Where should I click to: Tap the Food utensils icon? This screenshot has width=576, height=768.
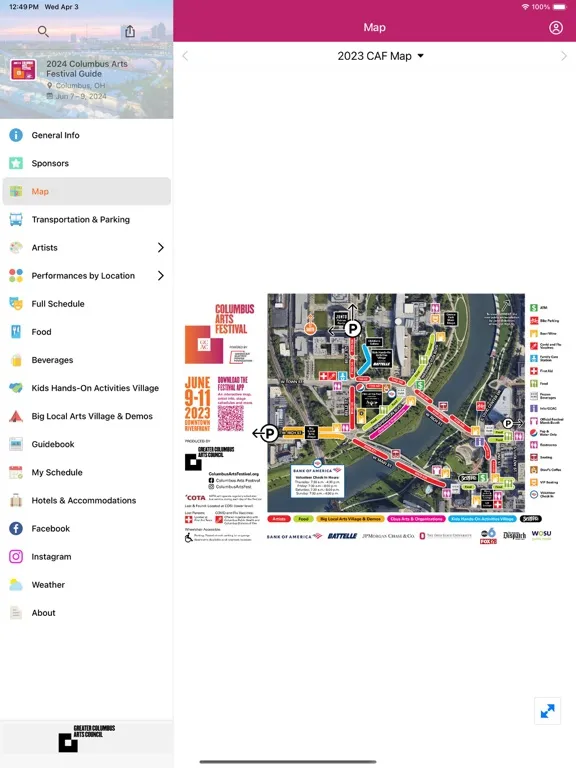[x=16, y=332]
